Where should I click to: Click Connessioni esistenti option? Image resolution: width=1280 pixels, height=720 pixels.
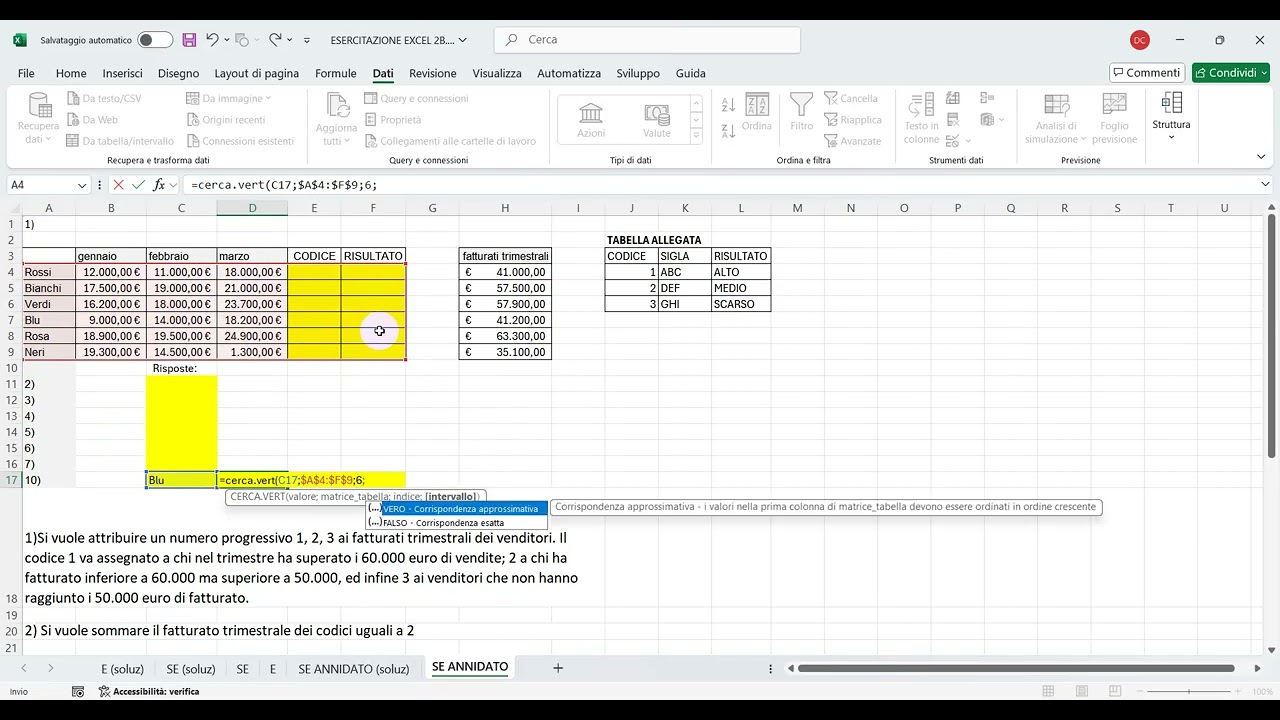(x=240, y=141)
